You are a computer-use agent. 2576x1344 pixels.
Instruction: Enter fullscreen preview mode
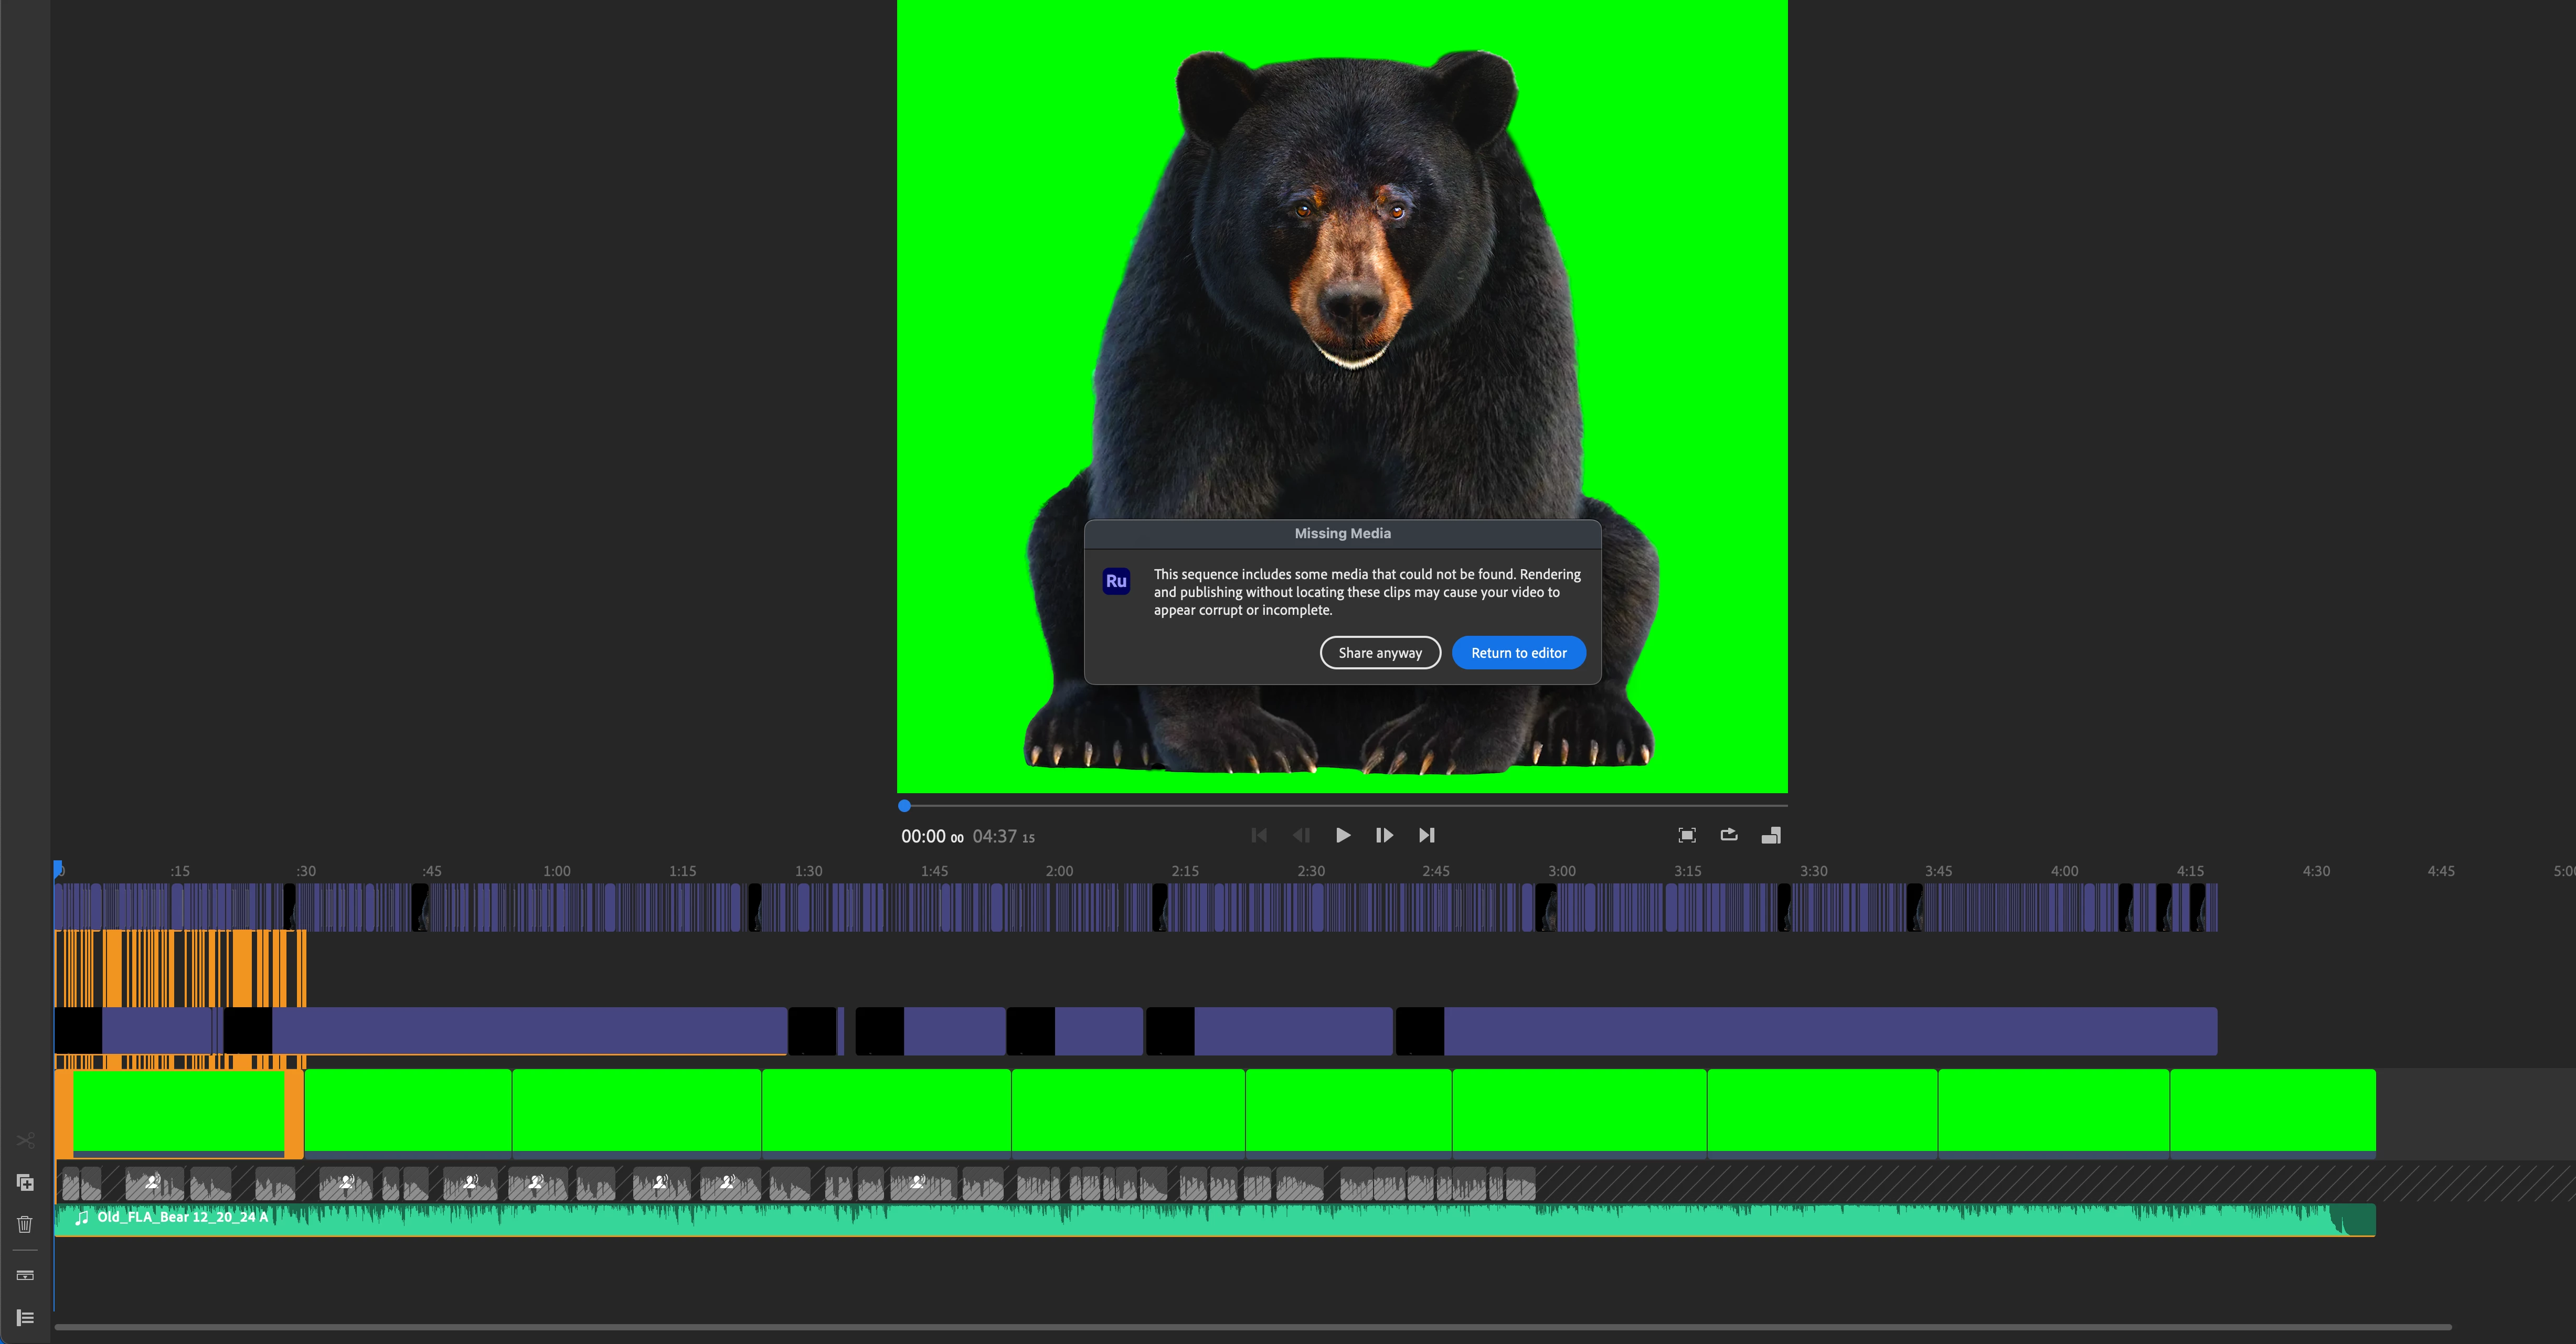(1686, 835)
